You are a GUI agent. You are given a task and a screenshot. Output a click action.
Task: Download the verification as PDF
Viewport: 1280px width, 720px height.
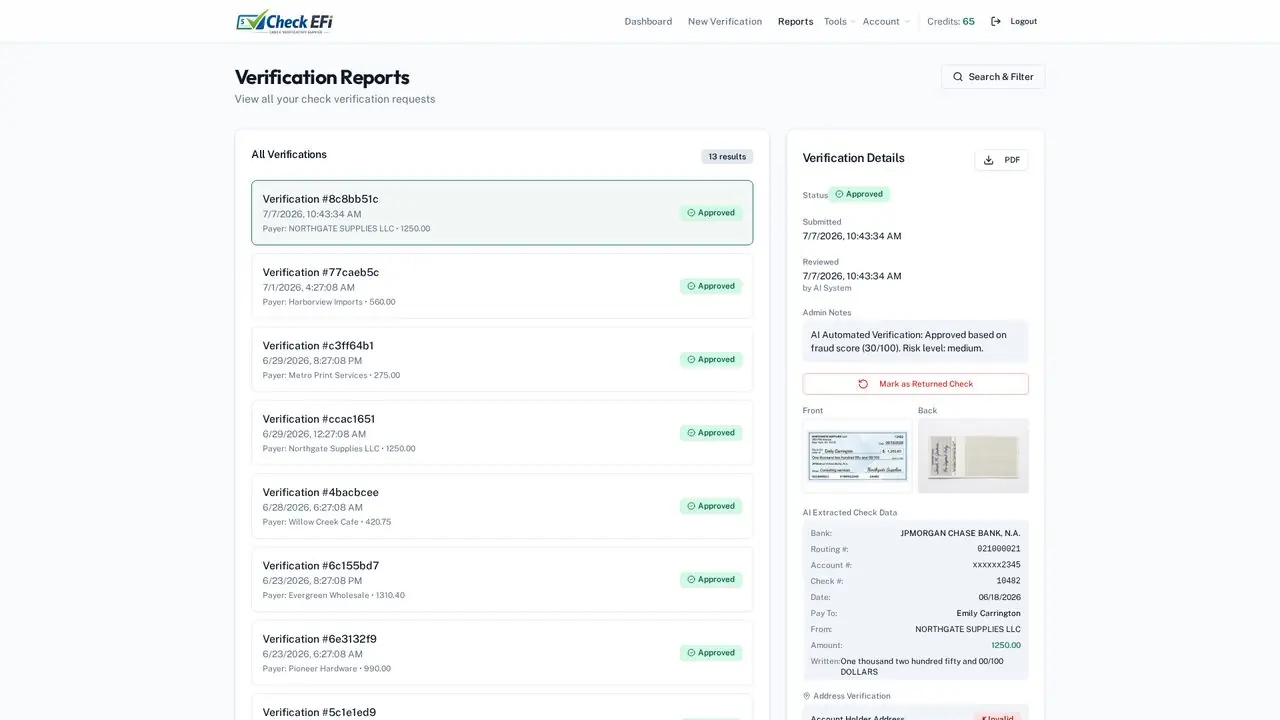click(x=1001, y=160)
